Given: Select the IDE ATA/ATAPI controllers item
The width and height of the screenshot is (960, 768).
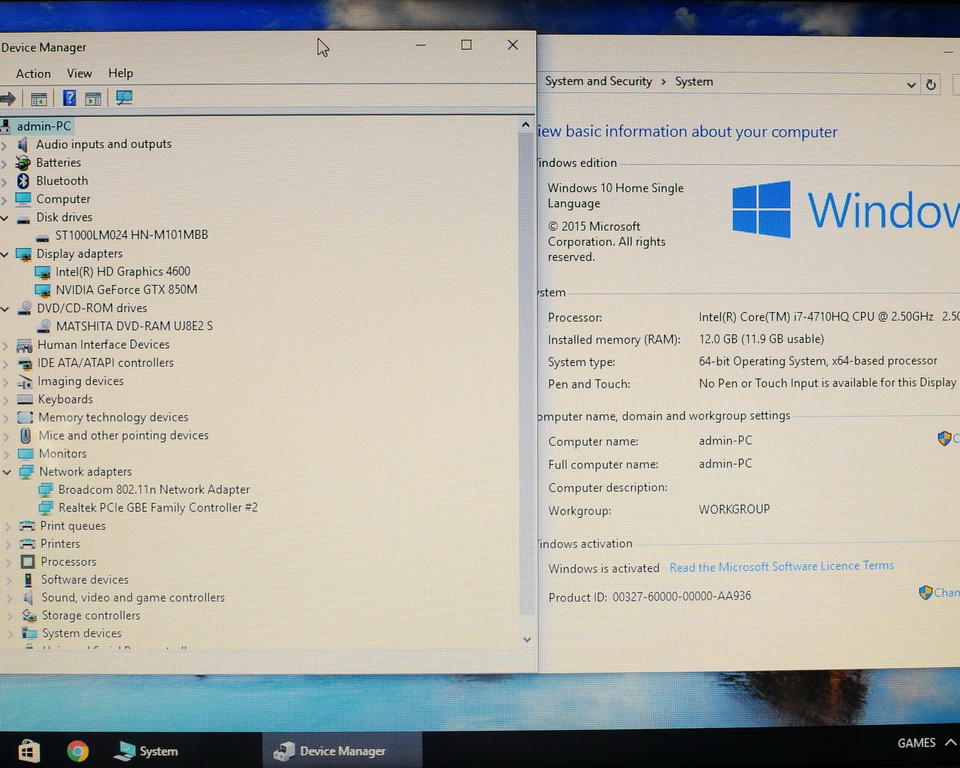Looking at the screenshot, I should tap(105, 363).
